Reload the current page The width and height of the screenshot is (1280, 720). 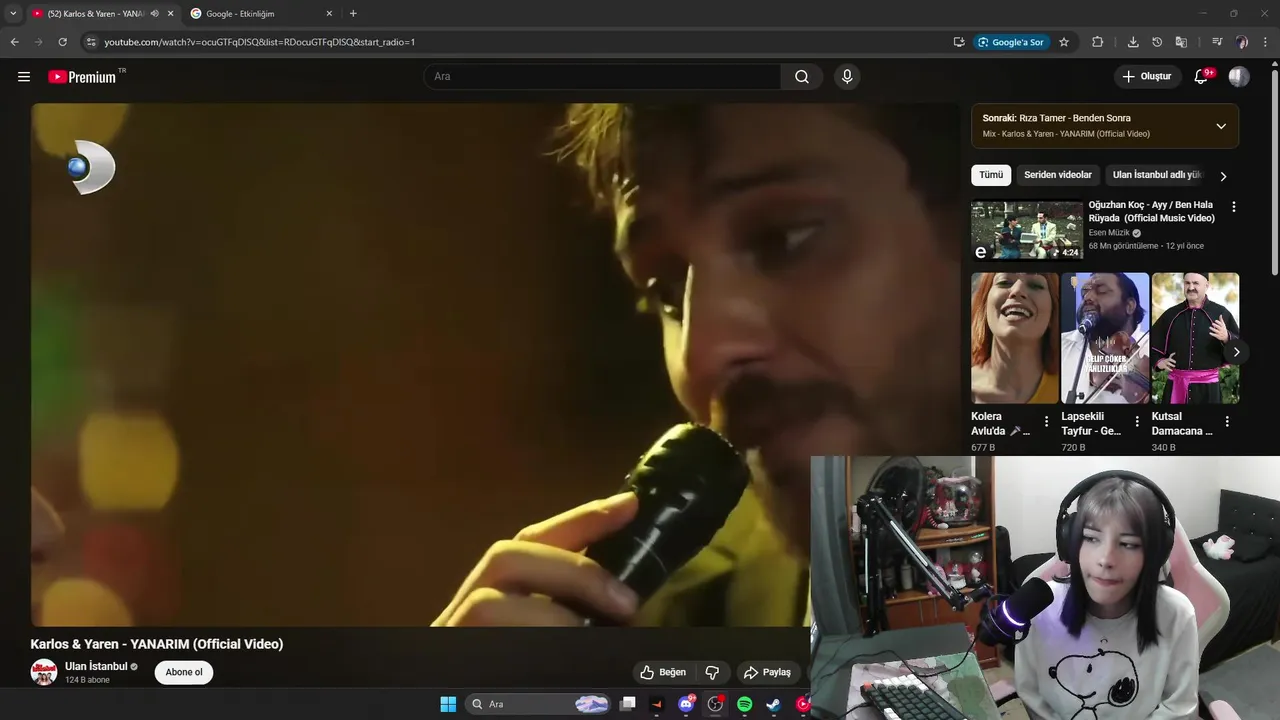[62, 42]
